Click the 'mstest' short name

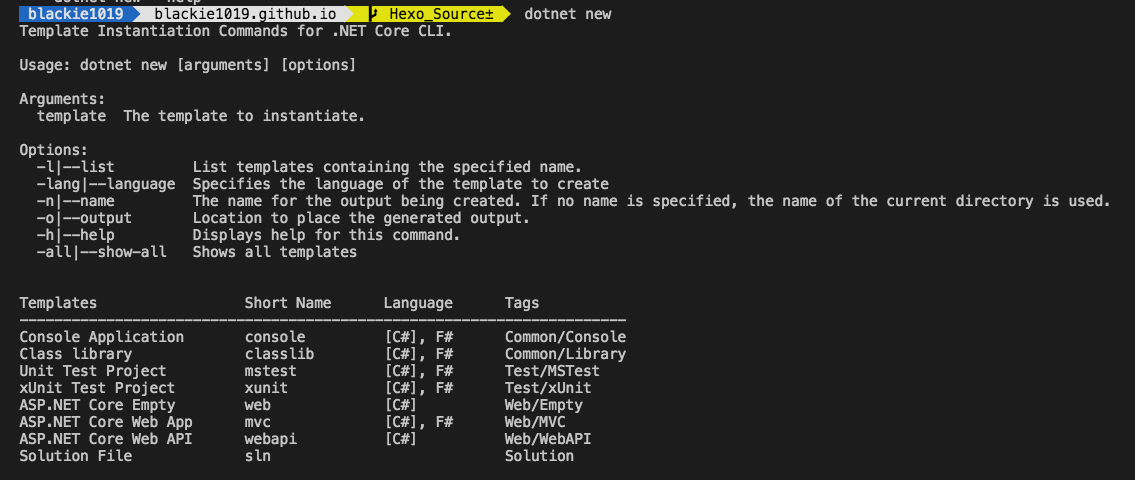point(270,371)
